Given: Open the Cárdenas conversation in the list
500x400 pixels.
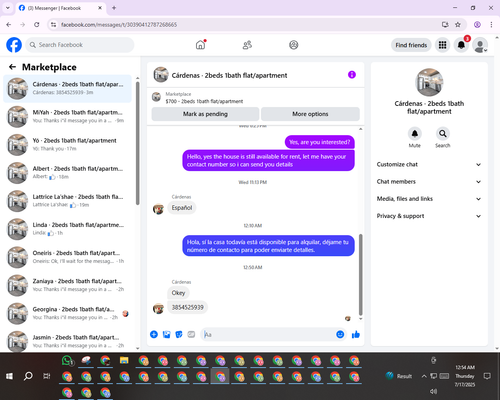Looking at the screenshot, I should [x=67, y=88].
